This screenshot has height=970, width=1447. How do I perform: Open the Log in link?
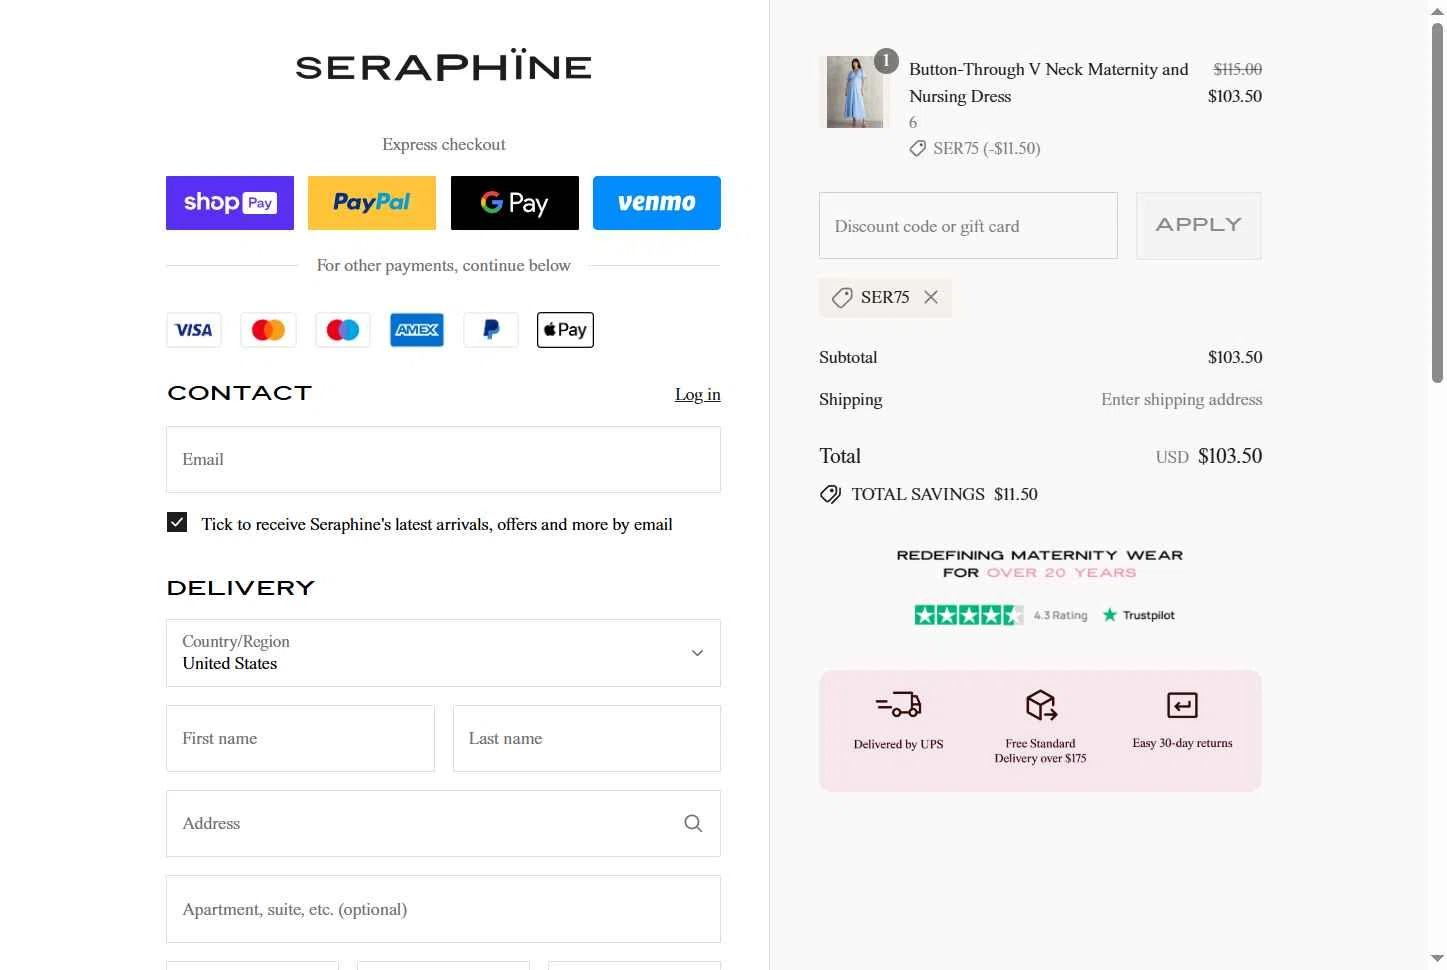point(698,394)
